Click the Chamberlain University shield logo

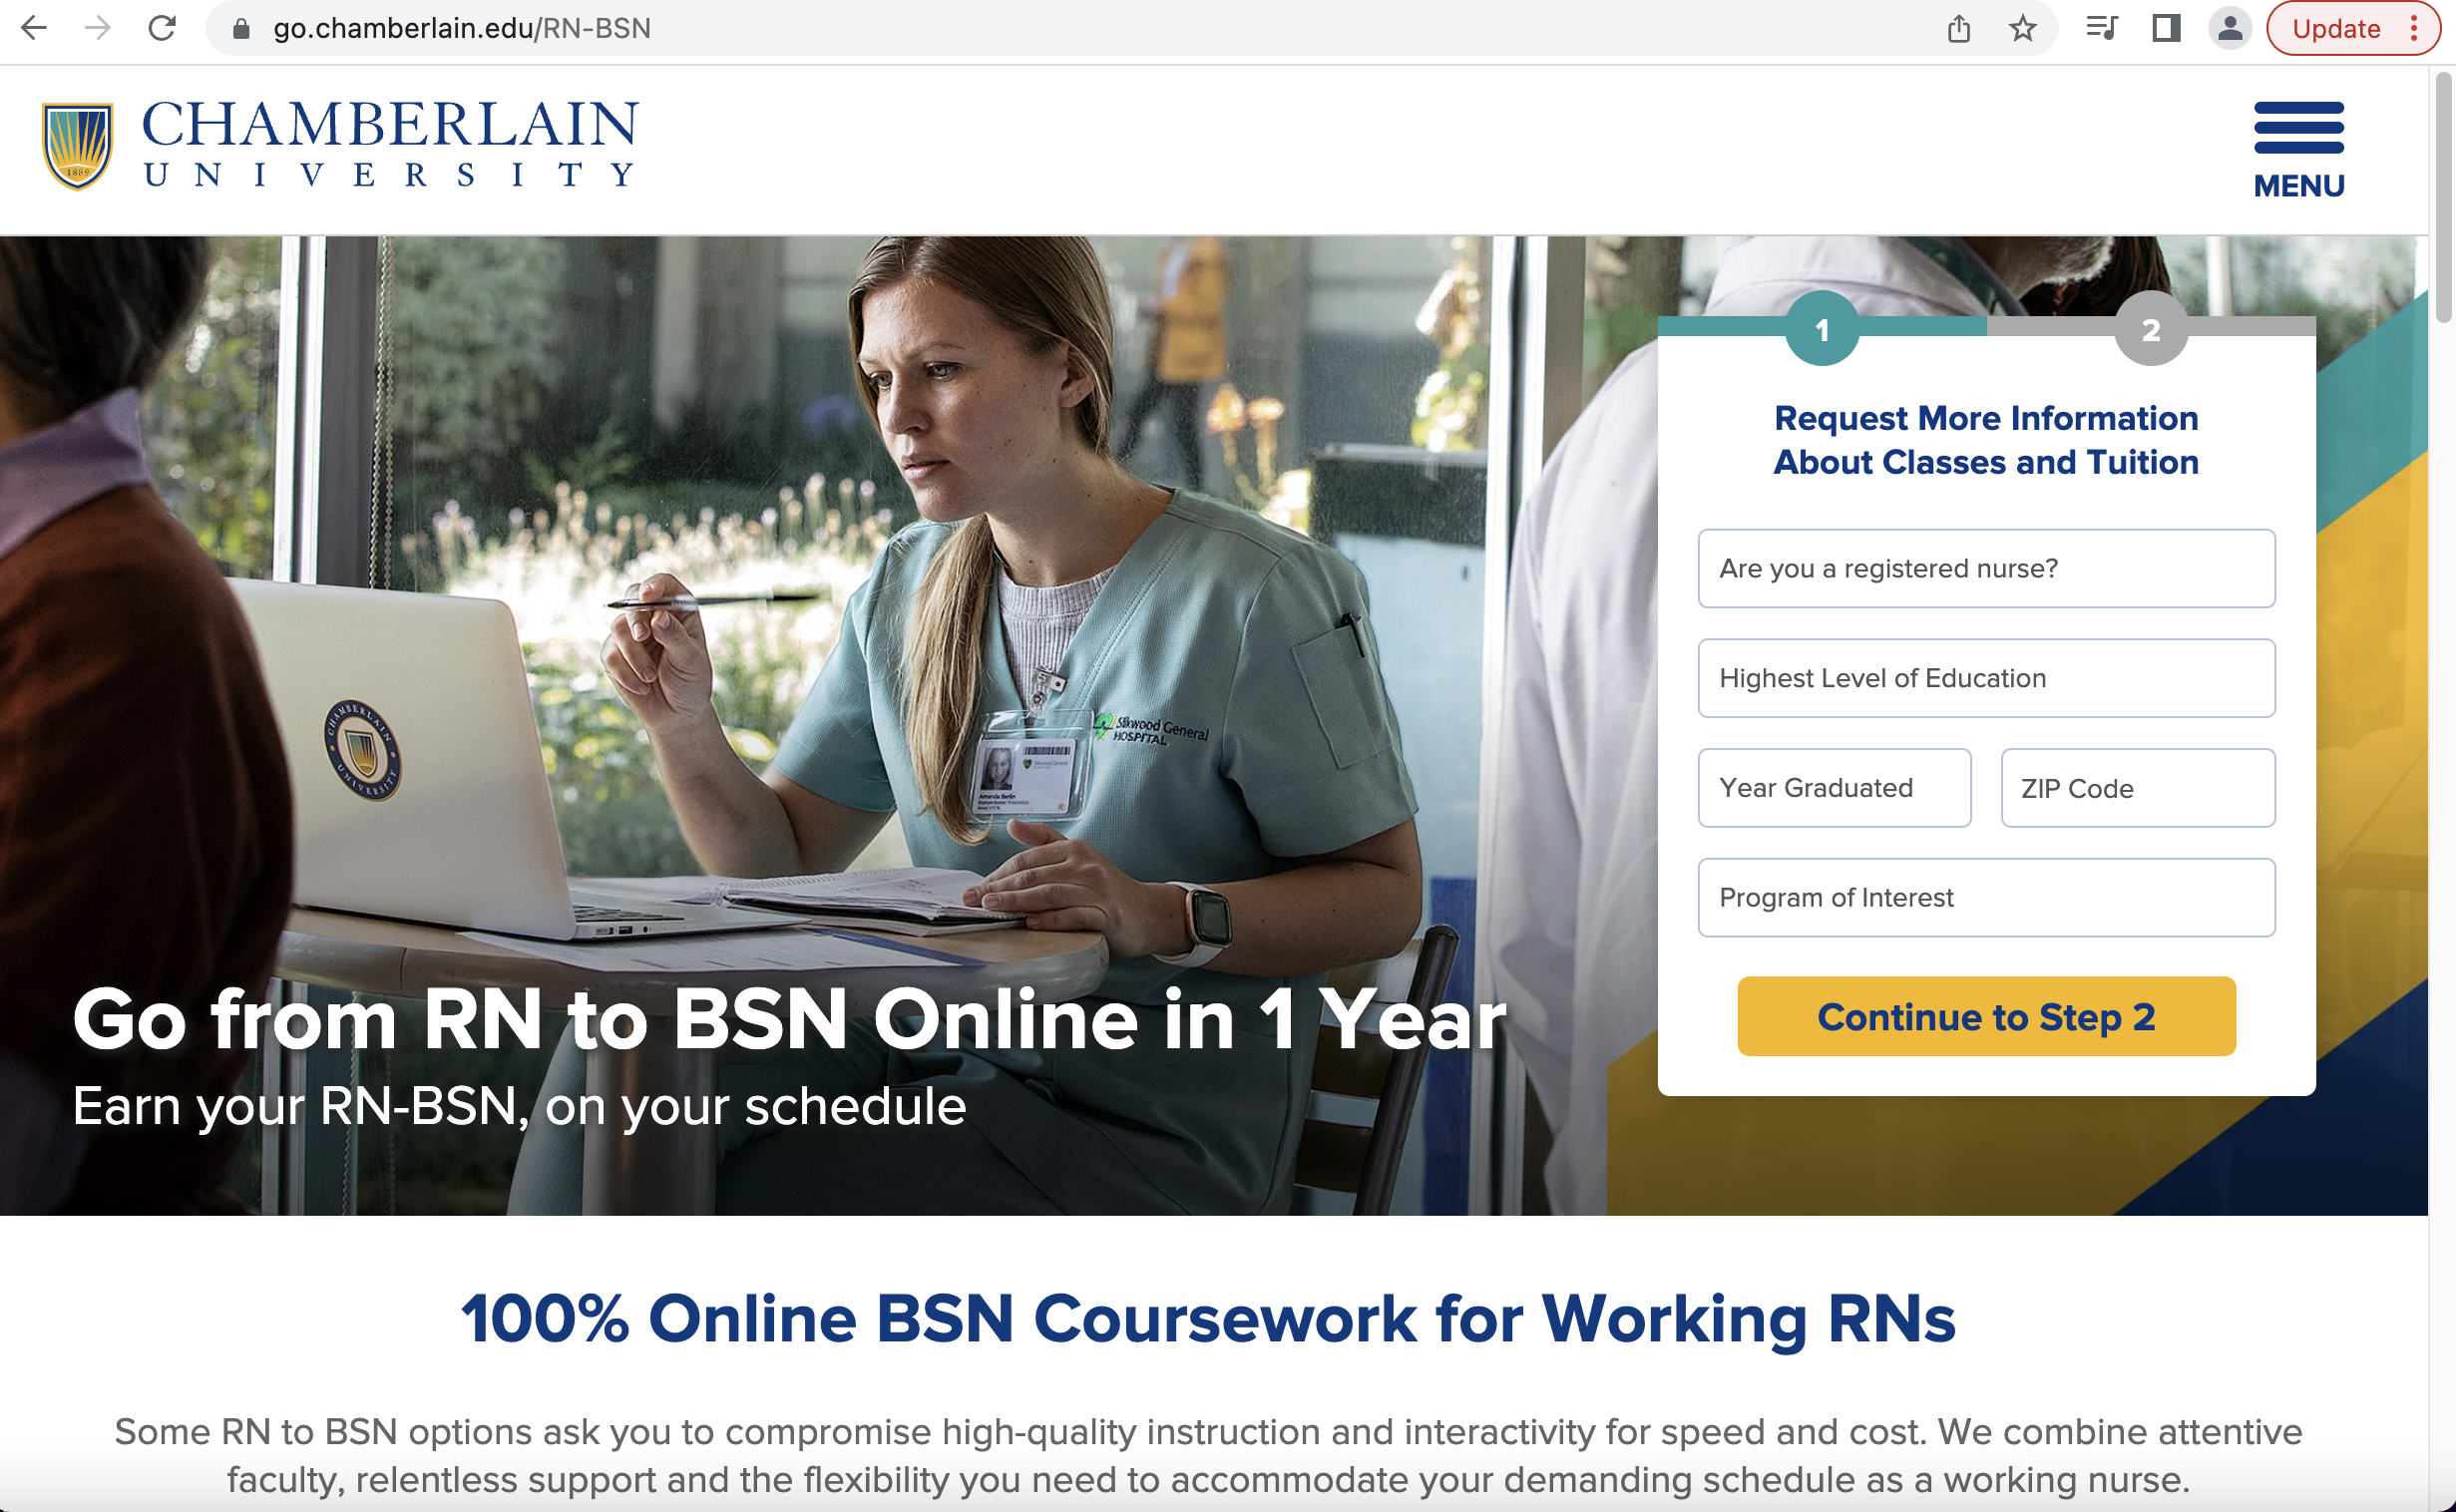[x=78, y=146]
